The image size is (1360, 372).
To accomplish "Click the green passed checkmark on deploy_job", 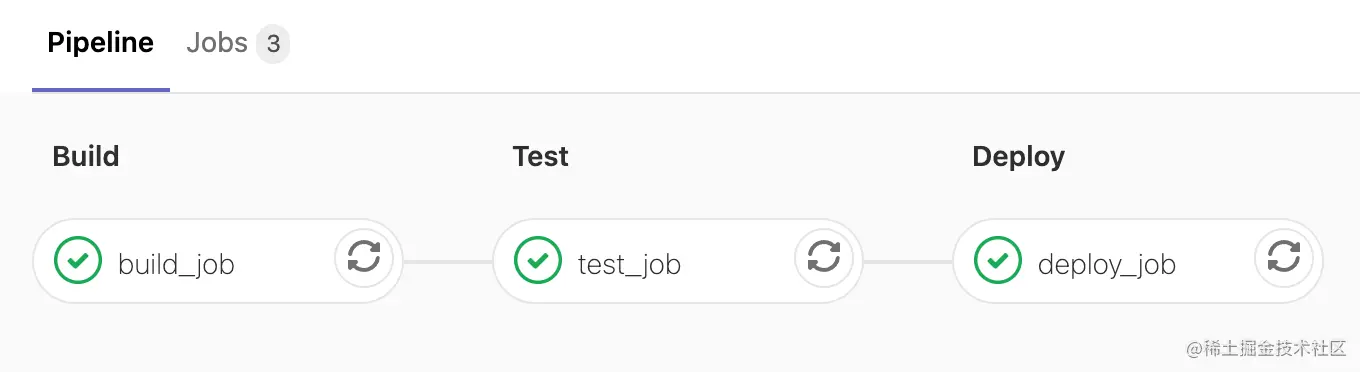I will pos(998,261).
